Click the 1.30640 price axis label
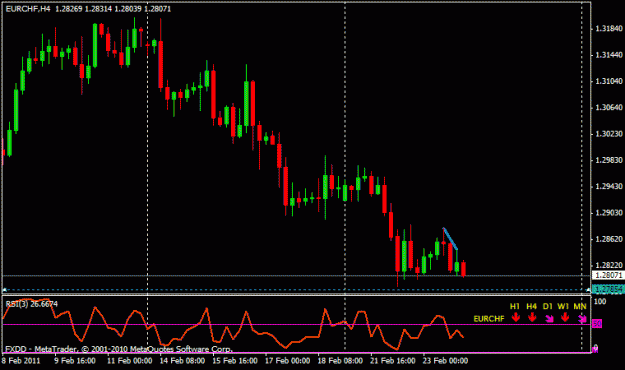625x370 pixels. (609, 108)
